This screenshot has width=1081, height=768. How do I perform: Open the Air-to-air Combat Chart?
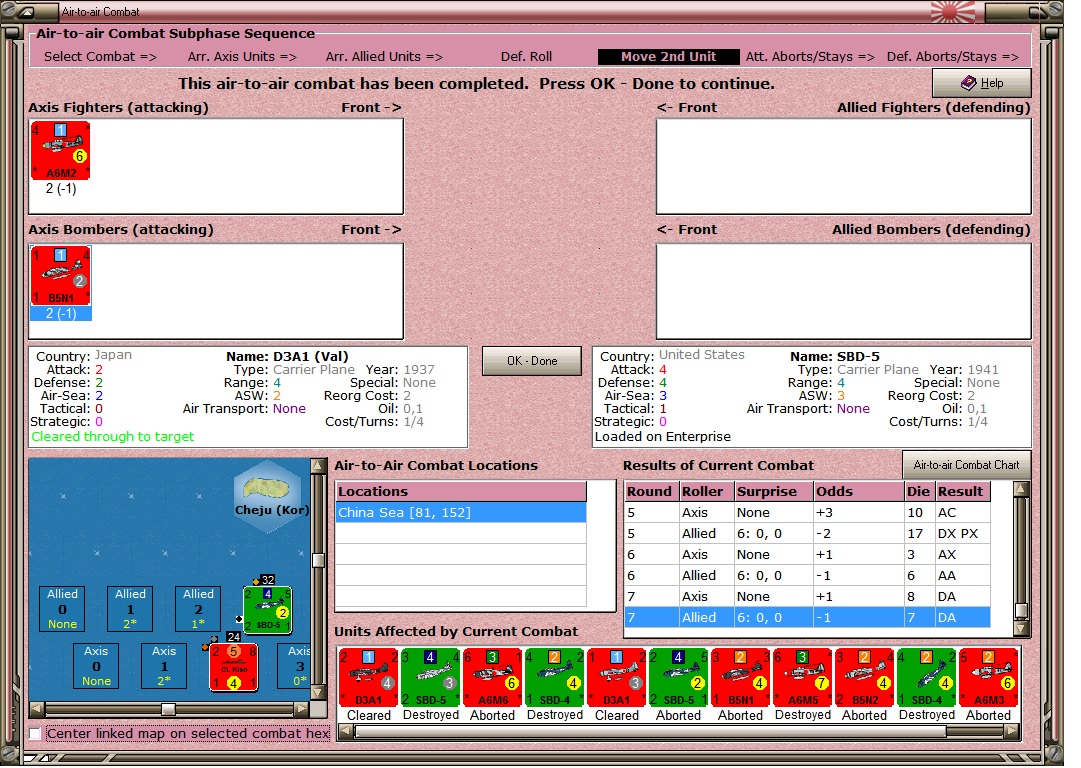tap(966, 465)
